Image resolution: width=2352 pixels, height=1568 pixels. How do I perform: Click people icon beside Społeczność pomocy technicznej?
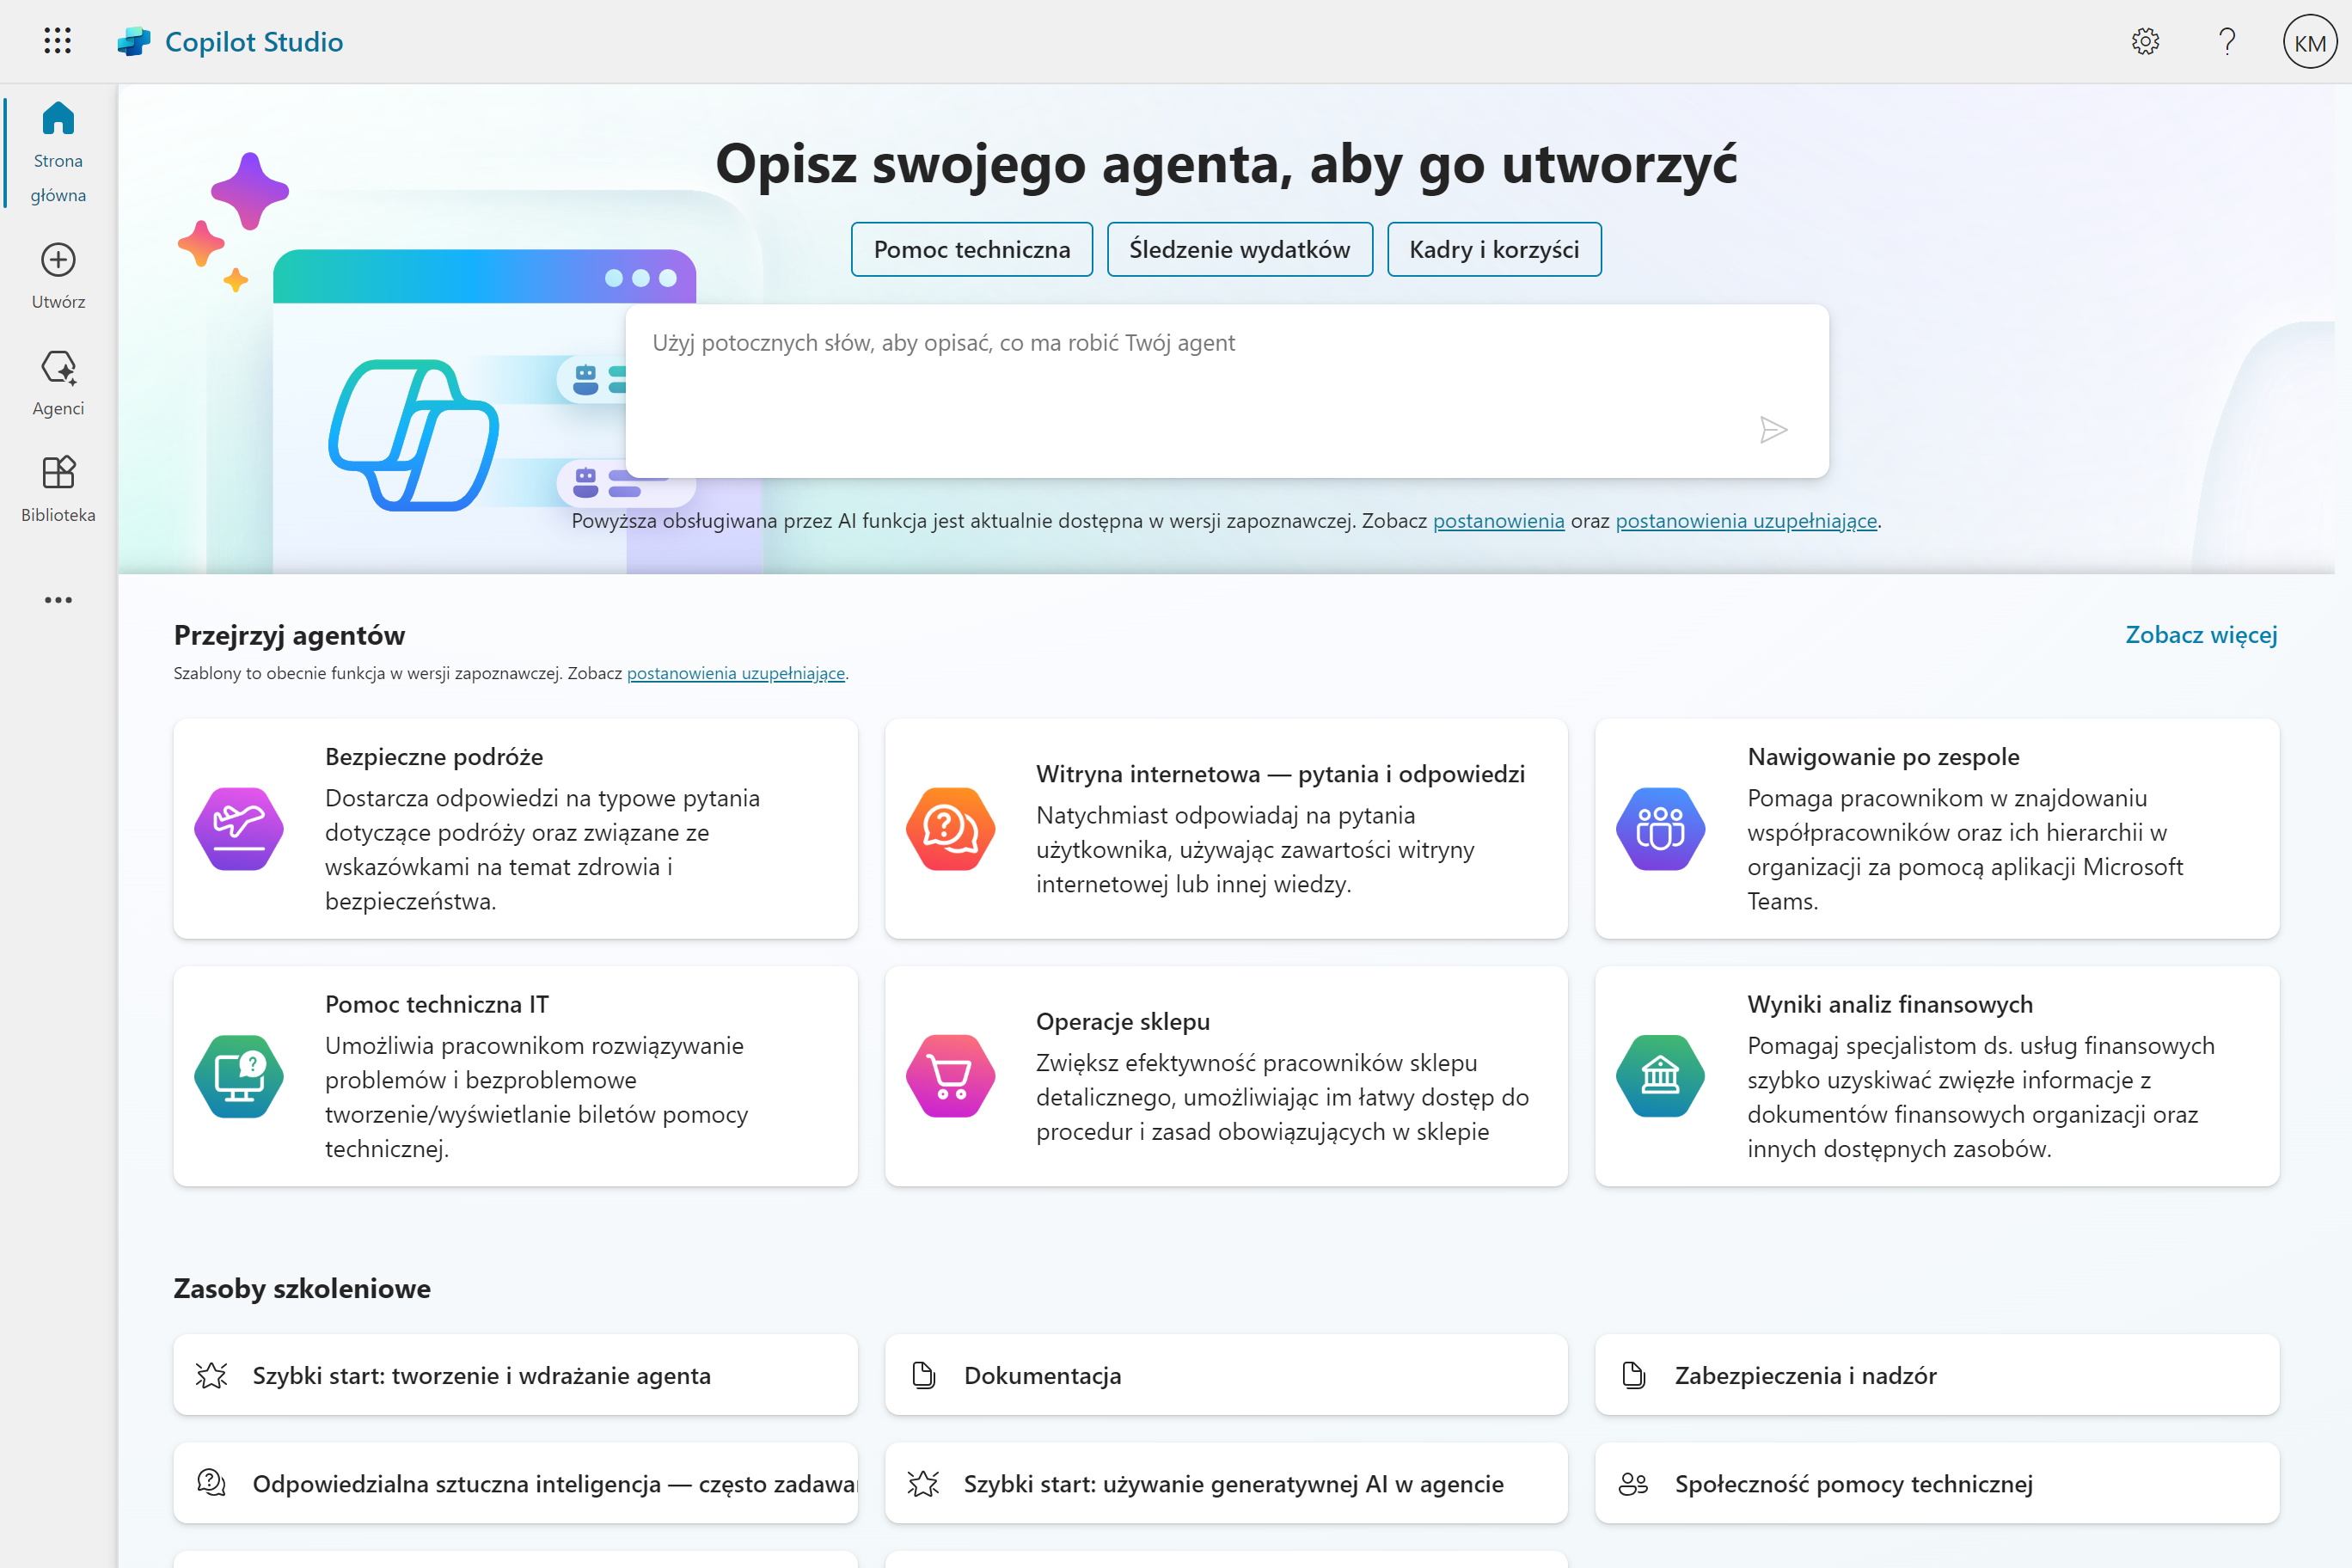[x=1633, y=1484]
